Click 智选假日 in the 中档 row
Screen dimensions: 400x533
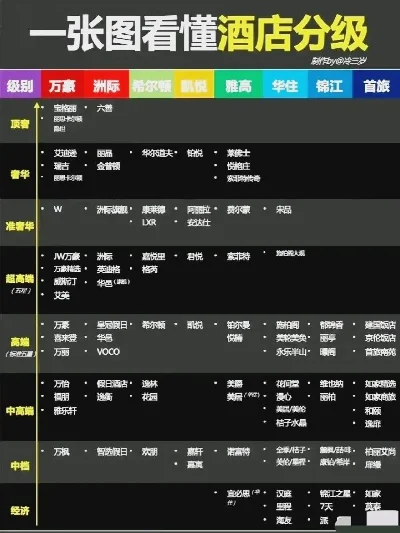coord(112,452)
